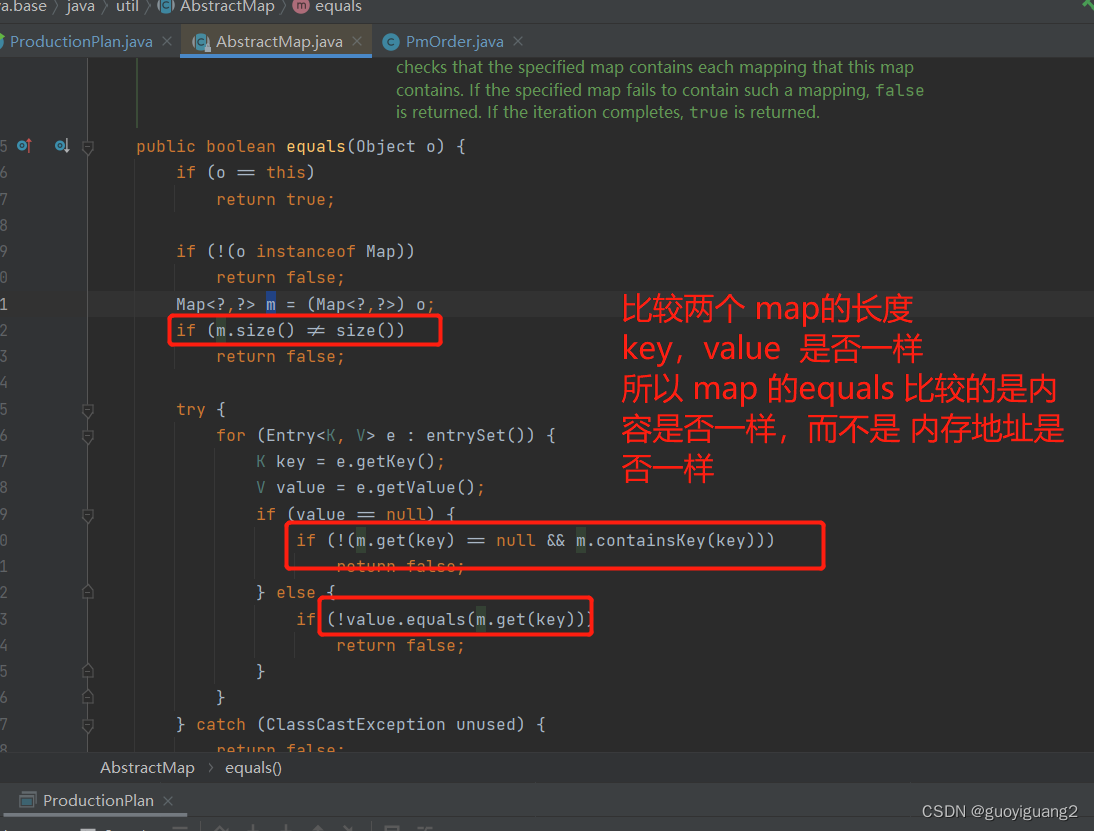Image resolution: width=1094 pixels, height=831 pixels.
Task: Close the ProductionPlan tool window tab
Action: [166, 800]
